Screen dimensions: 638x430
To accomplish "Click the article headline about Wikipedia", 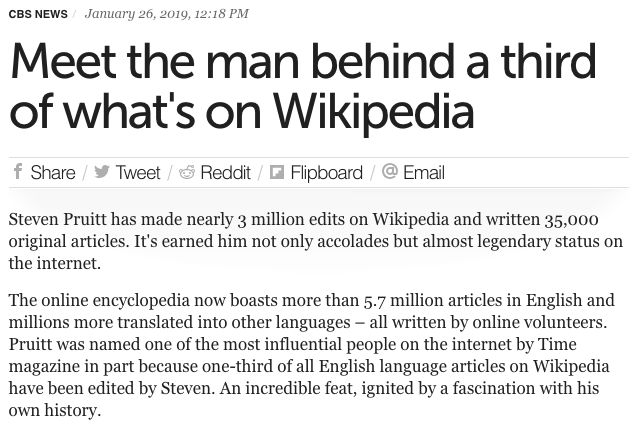I will coord(302,87).
